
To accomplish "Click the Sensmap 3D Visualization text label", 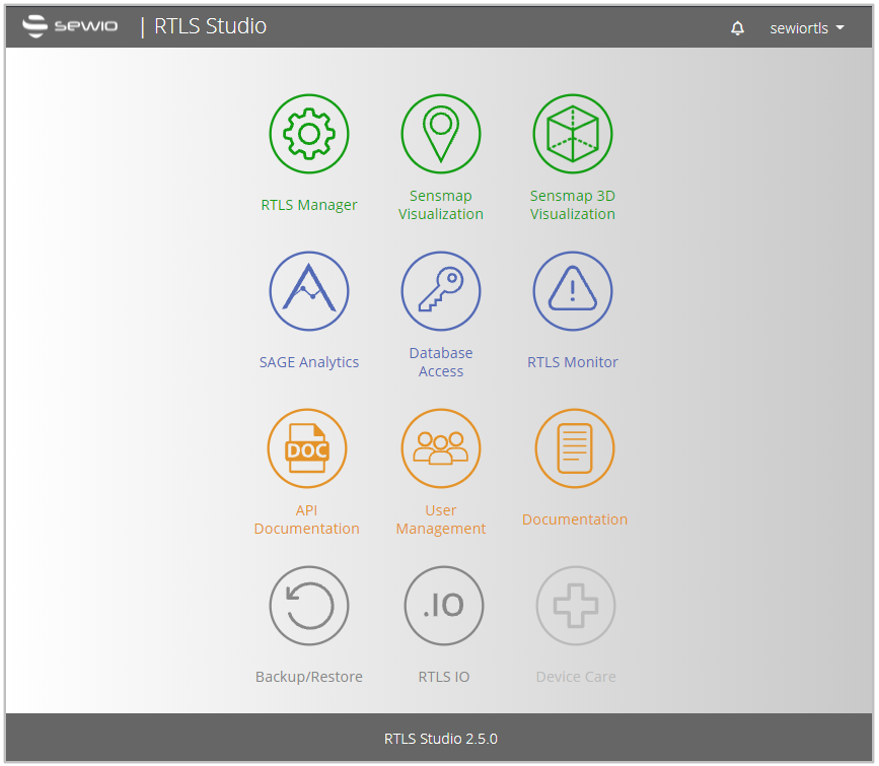I will click(572, 205).
